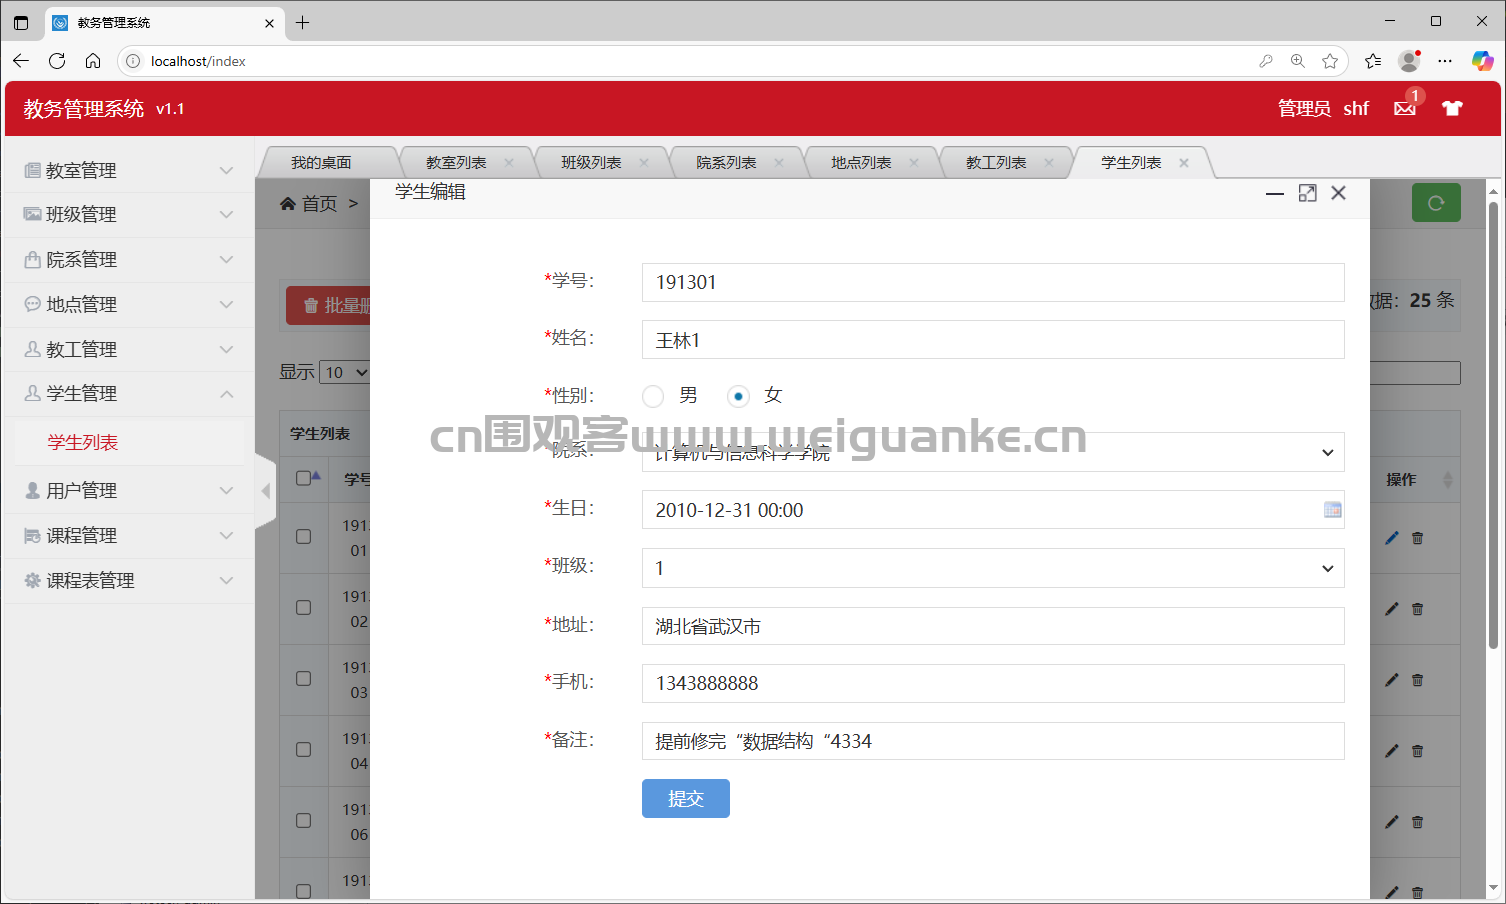This screenshot has width=1506, height=904.
Task: Click edit pencil in the 19106 row
Action: point(1391,822)
